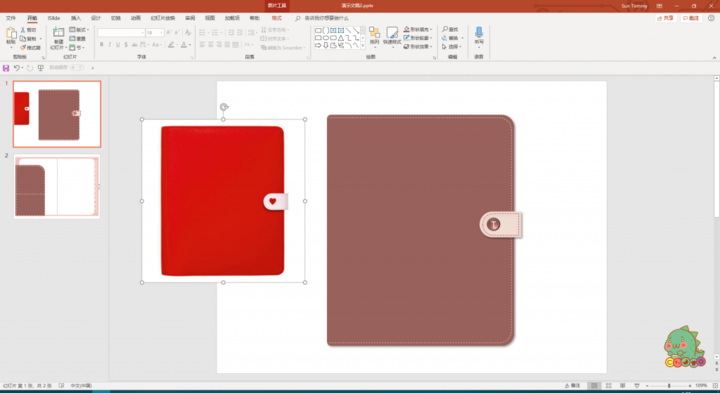Toggle Bold formatting
Image resolution: width=720 pixels, height=393 pixels.
coord(101,45)
